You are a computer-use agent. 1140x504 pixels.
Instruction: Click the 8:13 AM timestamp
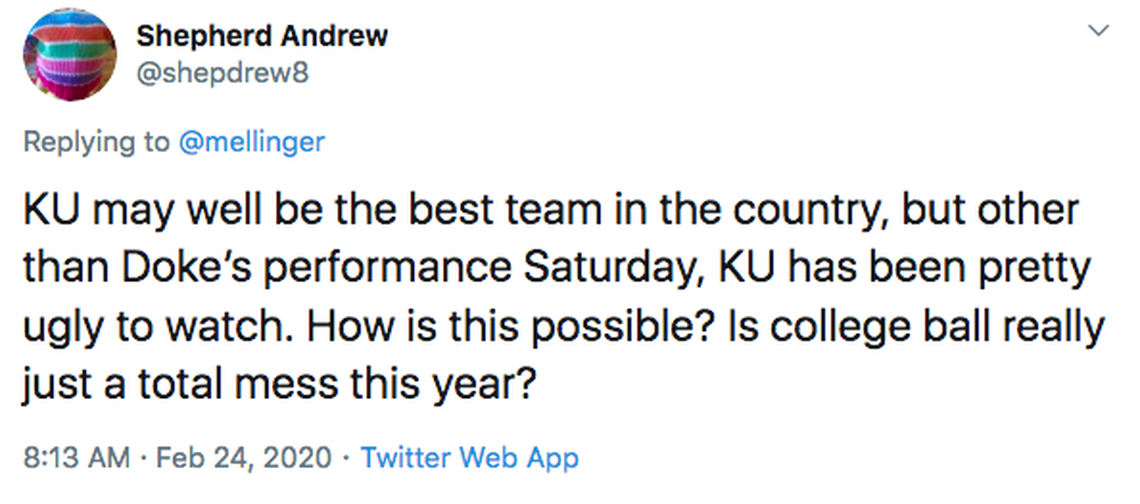(x=75, y=459)
